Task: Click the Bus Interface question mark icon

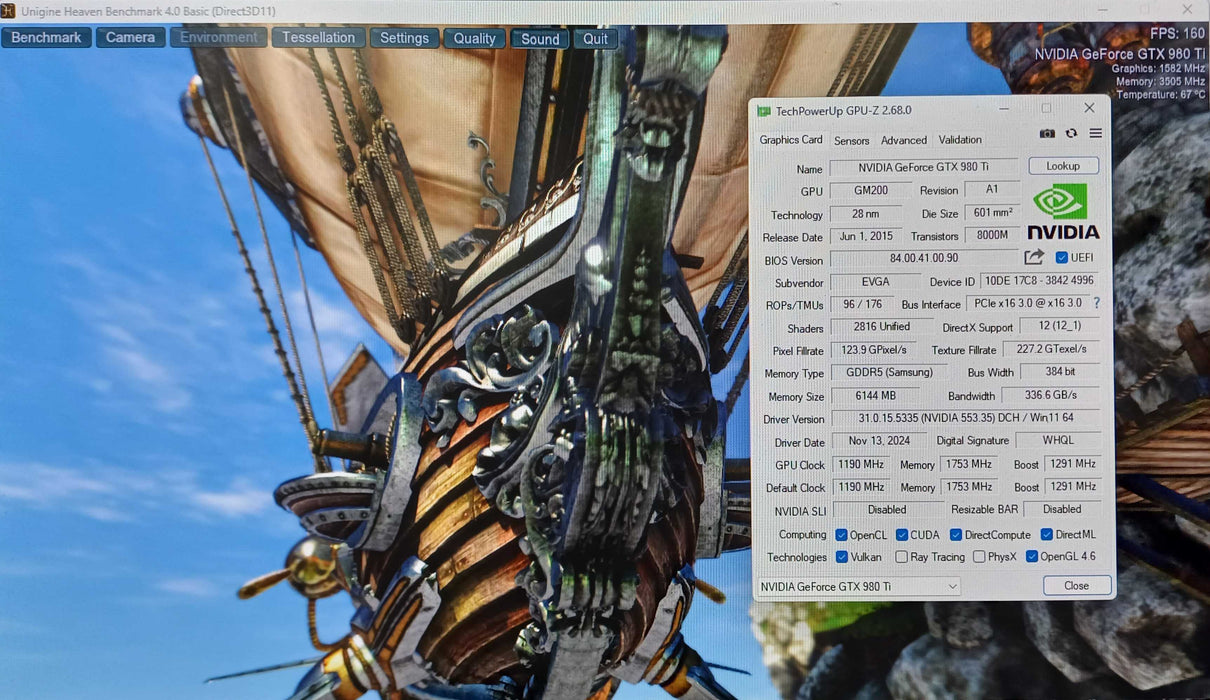Action: (1096, 304)
